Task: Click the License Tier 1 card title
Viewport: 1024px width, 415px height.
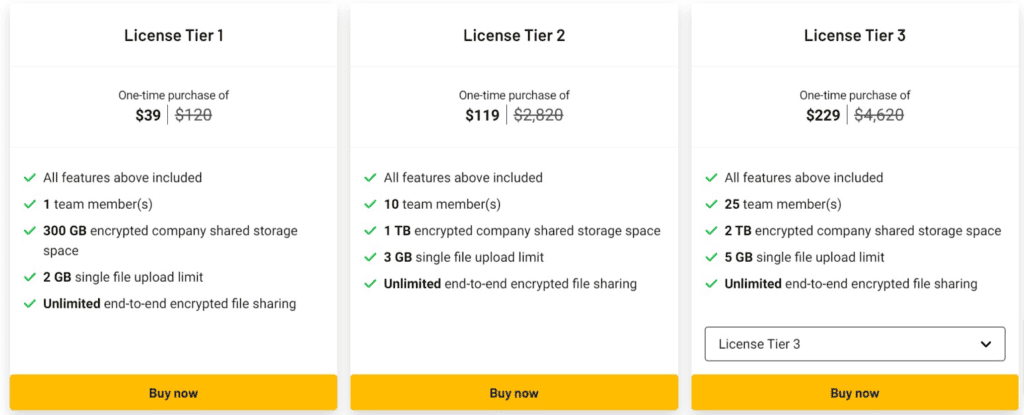Action: (174, 36)
